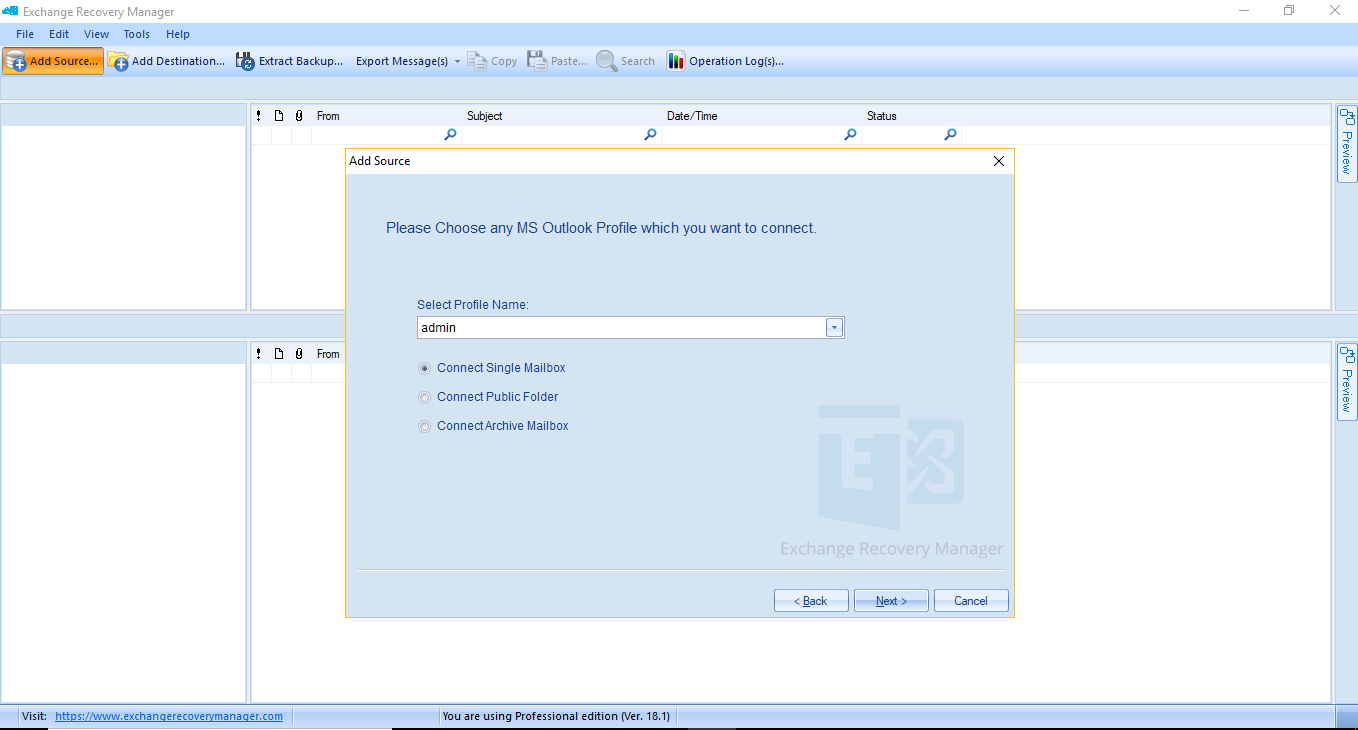The width and height of the screenshot is (1358, 730).
Task: Select Connect Public Folder option
Action: point(488,397)
